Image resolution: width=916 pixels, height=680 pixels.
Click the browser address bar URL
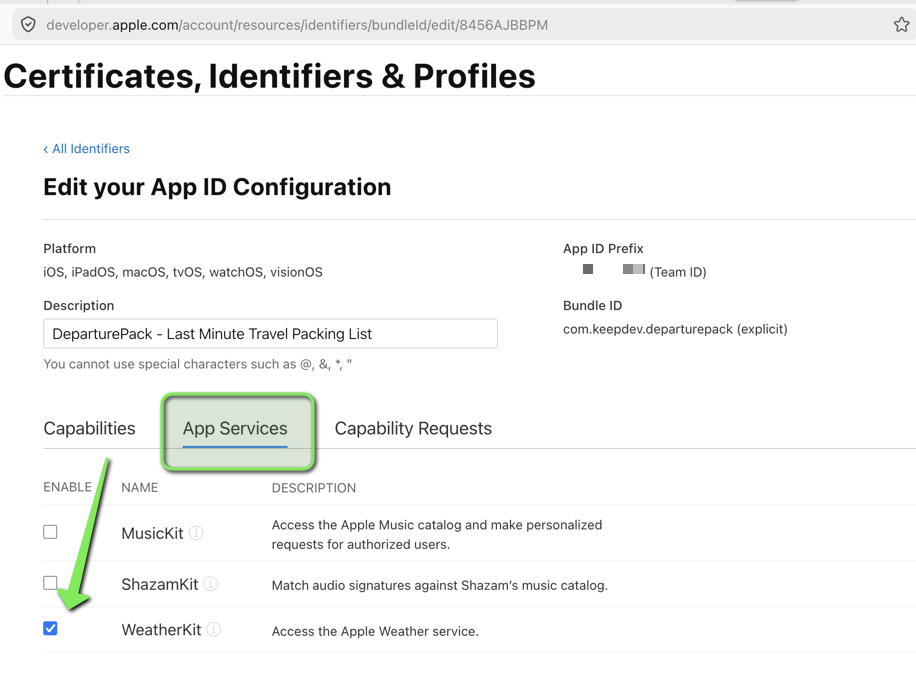(297, 25)
